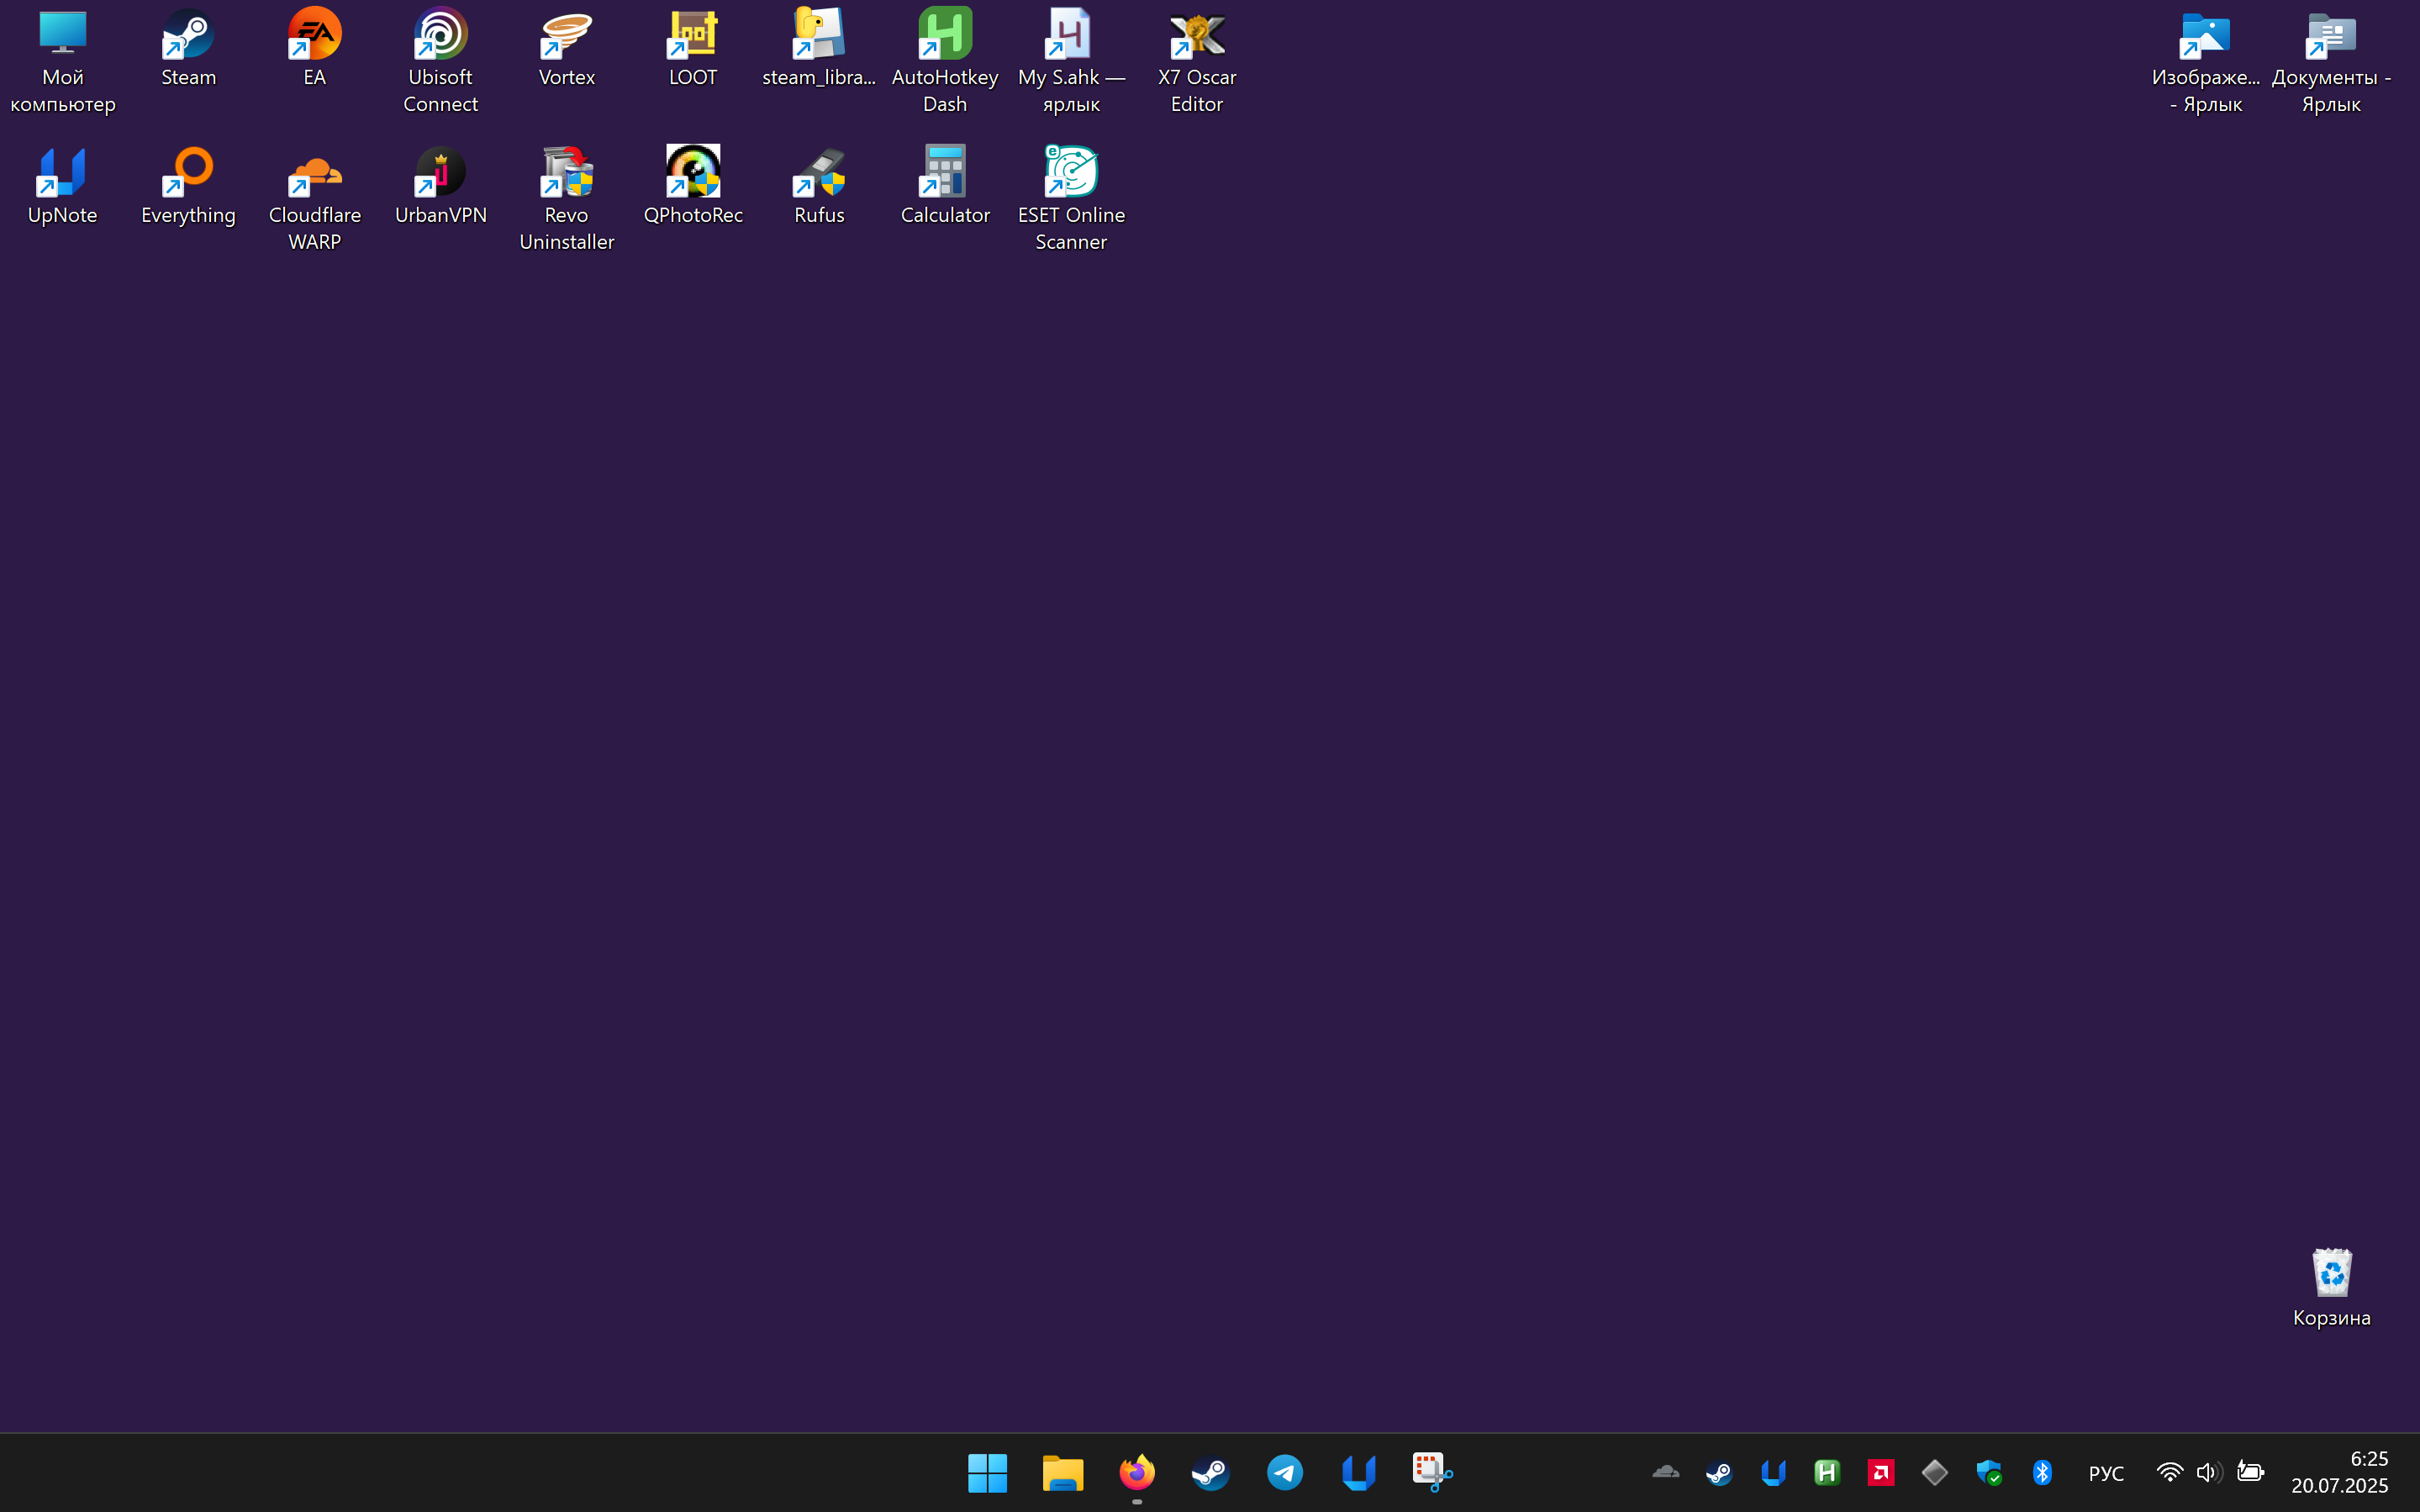Select the Everything desktop shortcut
This screenshot has width=2420, height=1512.
coord(188,186)
